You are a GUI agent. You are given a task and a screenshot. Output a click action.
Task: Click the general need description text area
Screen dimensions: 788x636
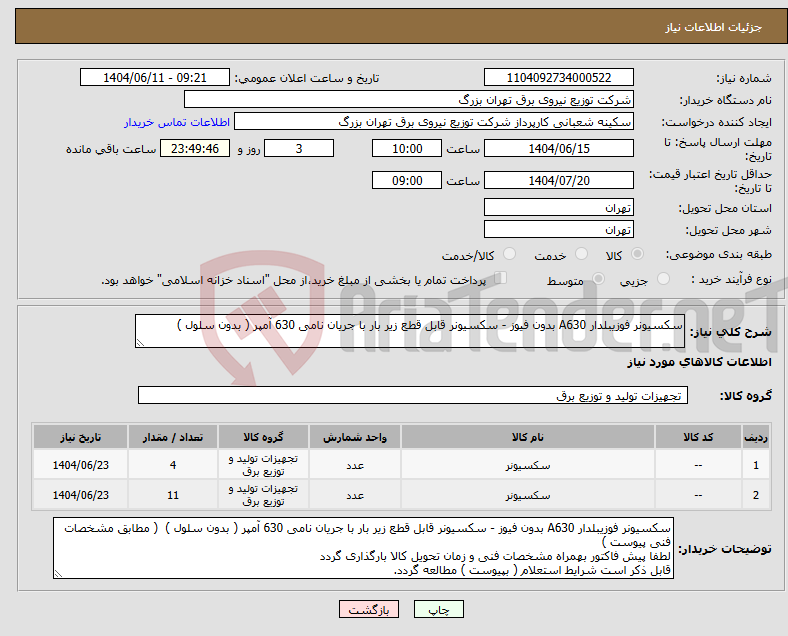click(x=410, y=331)
